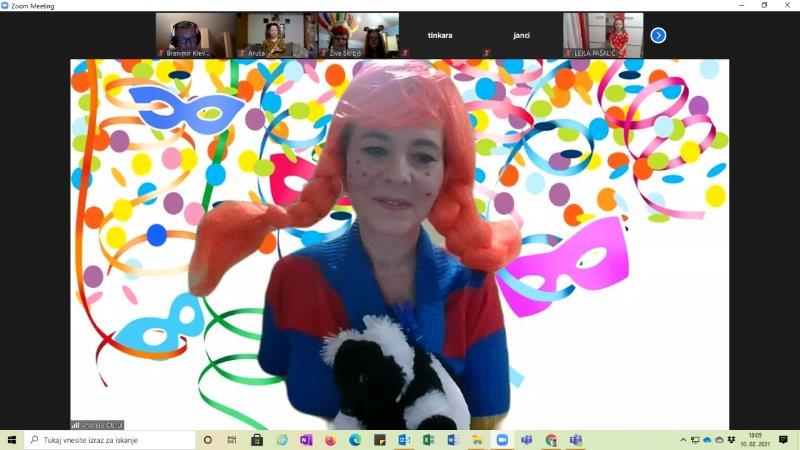Click the muted mic icon on janci's tile

coord(486,53)
